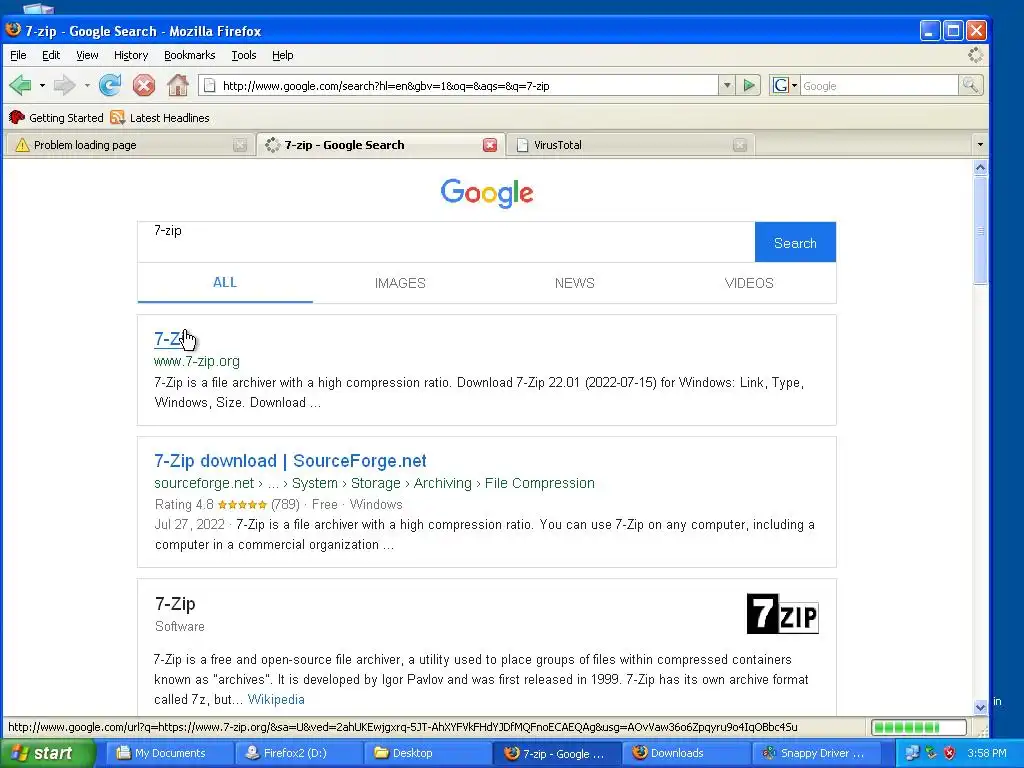Image resolution: width=1024 pixels, height=768 pixels.
Task: Click the Google logo
Action: [487, 193]
